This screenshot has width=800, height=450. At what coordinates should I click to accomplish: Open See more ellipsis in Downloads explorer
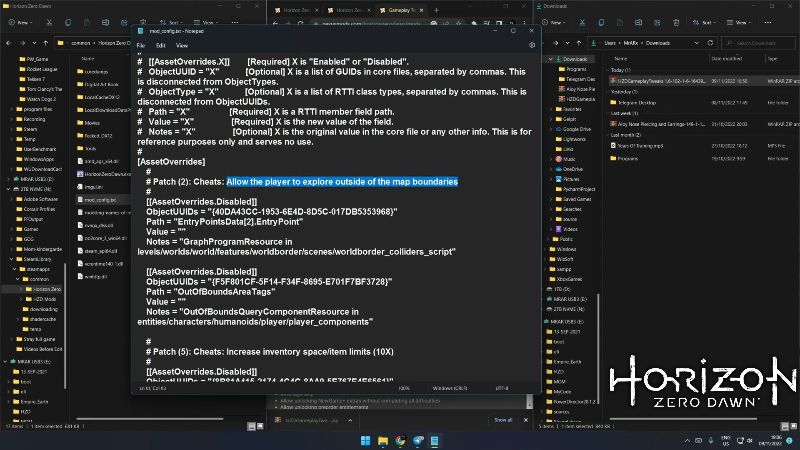tap(768, 22)
